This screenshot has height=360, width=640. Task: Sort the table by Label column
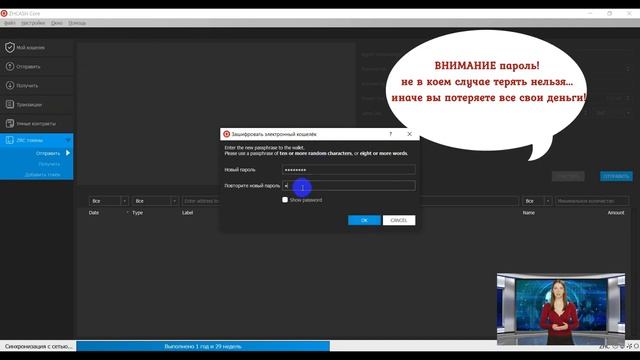click(187, 213)
